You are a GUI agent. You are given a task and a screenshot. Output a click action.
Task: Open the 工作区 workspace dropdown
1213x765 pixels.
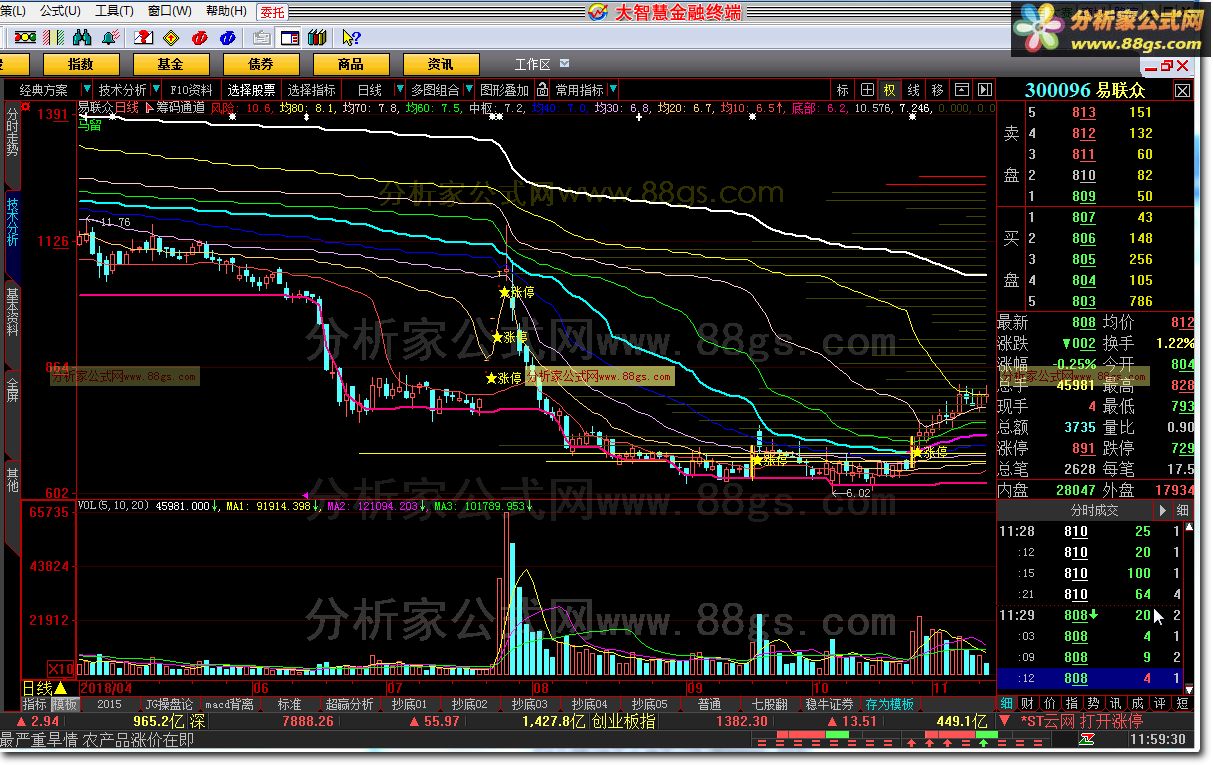565,64
